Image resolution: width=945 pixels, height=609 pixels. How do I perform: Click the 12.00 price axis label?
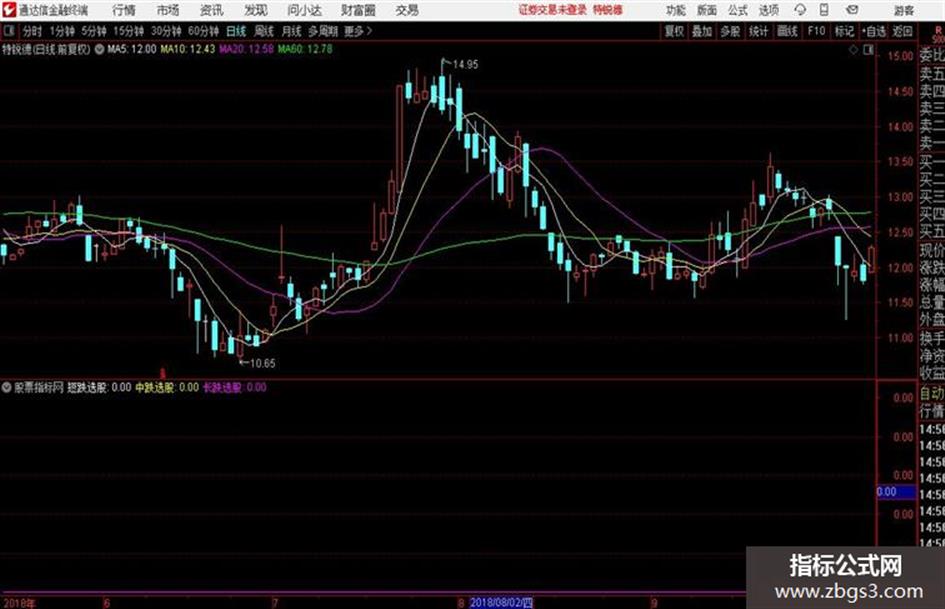click(900, 268)
